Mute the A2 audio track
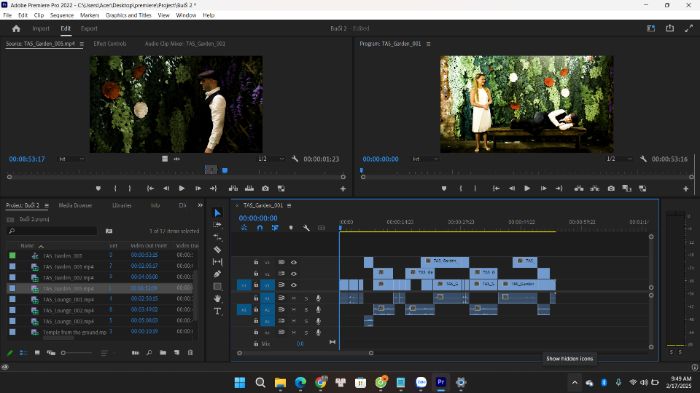 click(x=294, y=309)
